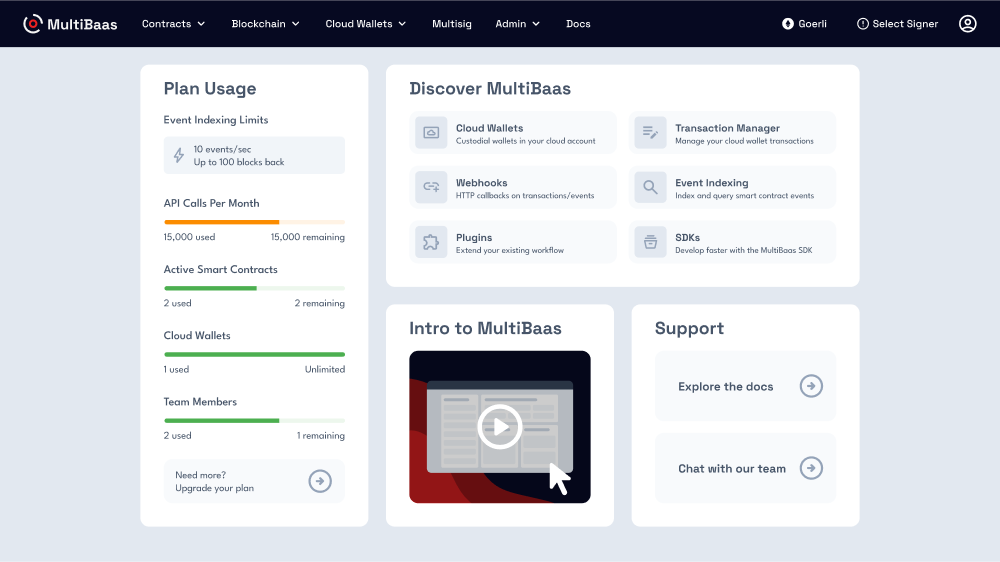This screenshot has height=562, width=1000.
Task: Click the upgrade plan arrow icon
Action: 319,481
